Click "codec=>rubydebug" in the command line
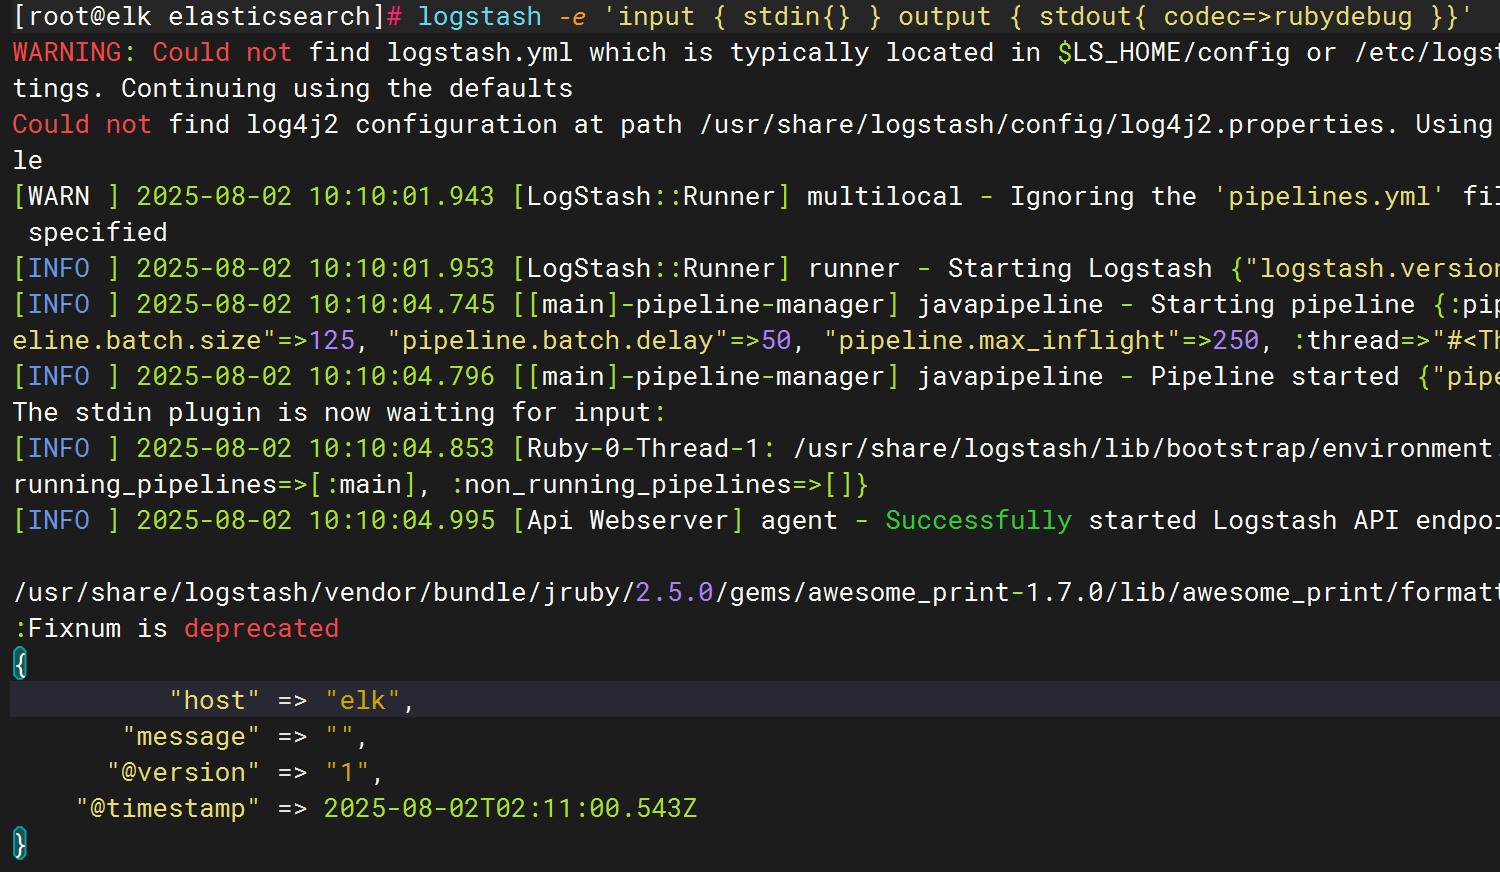The width and height of the screenshot is (1500, 872). [x=1288, y=17]
